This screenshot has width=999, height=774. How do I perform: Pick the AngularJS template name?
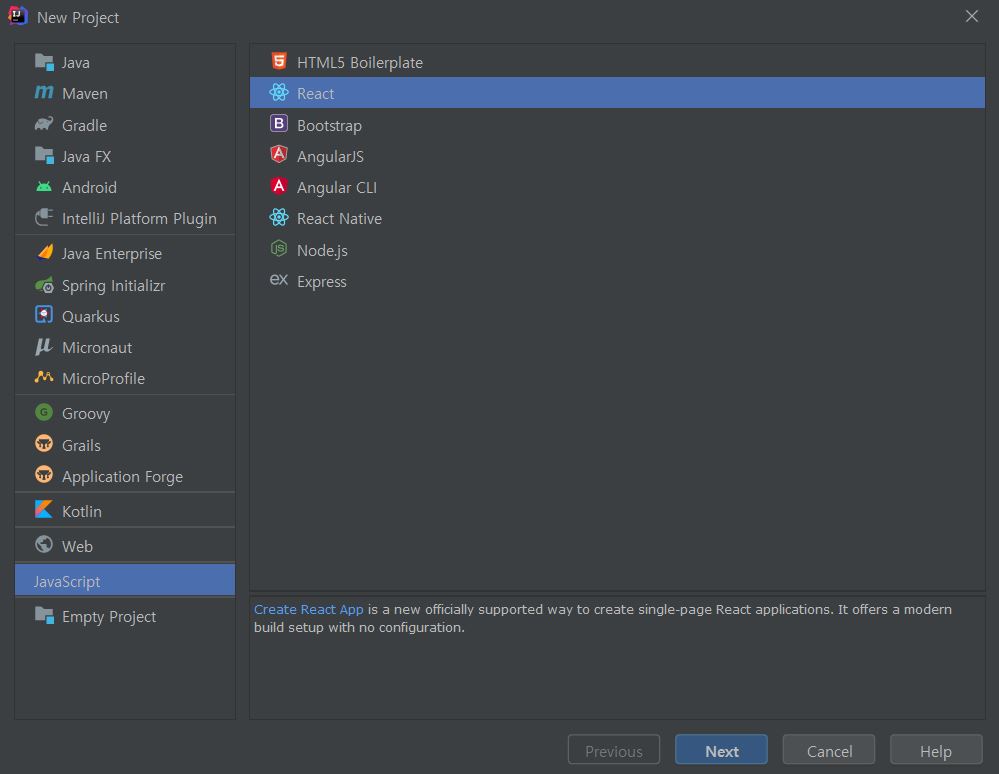(x=330, y=157)
